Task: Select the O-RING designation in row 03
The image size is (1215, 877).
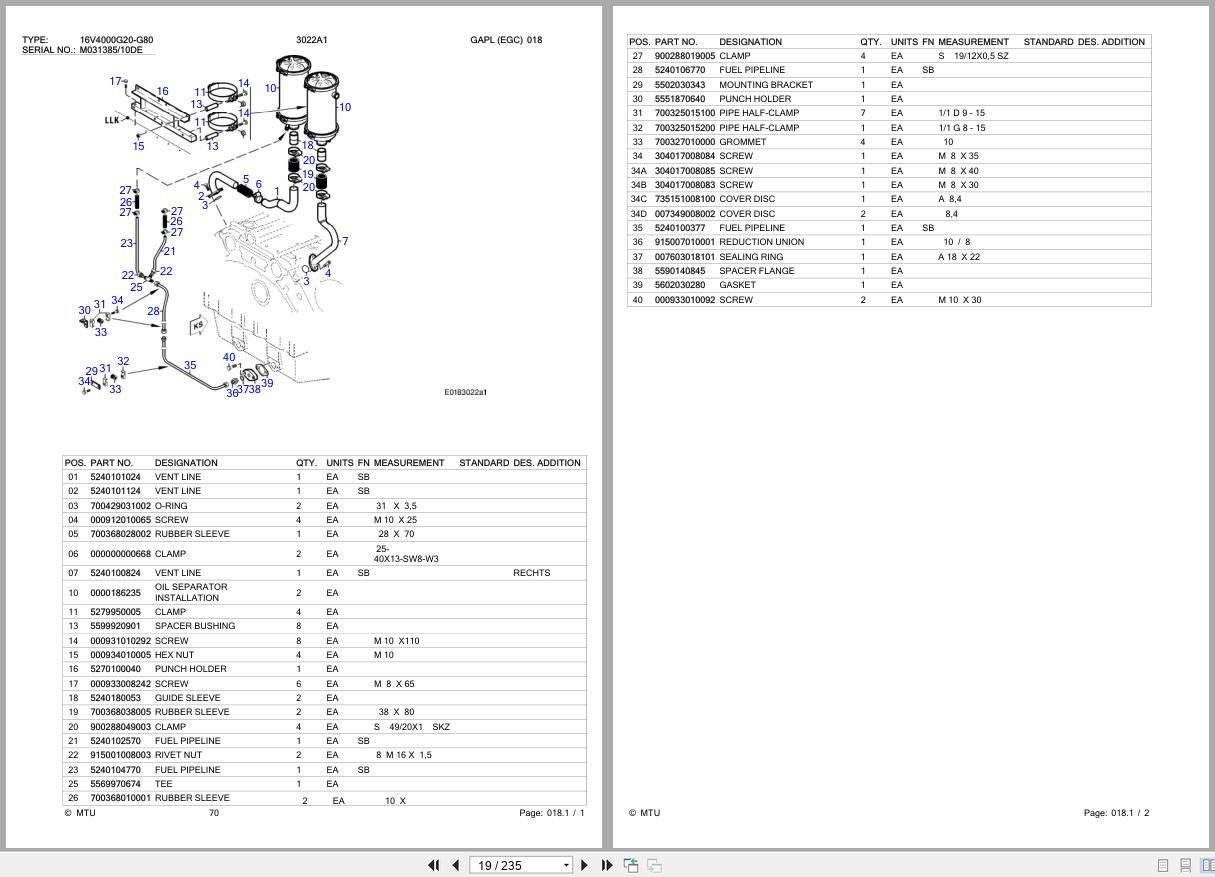Action: click(171, 506)
